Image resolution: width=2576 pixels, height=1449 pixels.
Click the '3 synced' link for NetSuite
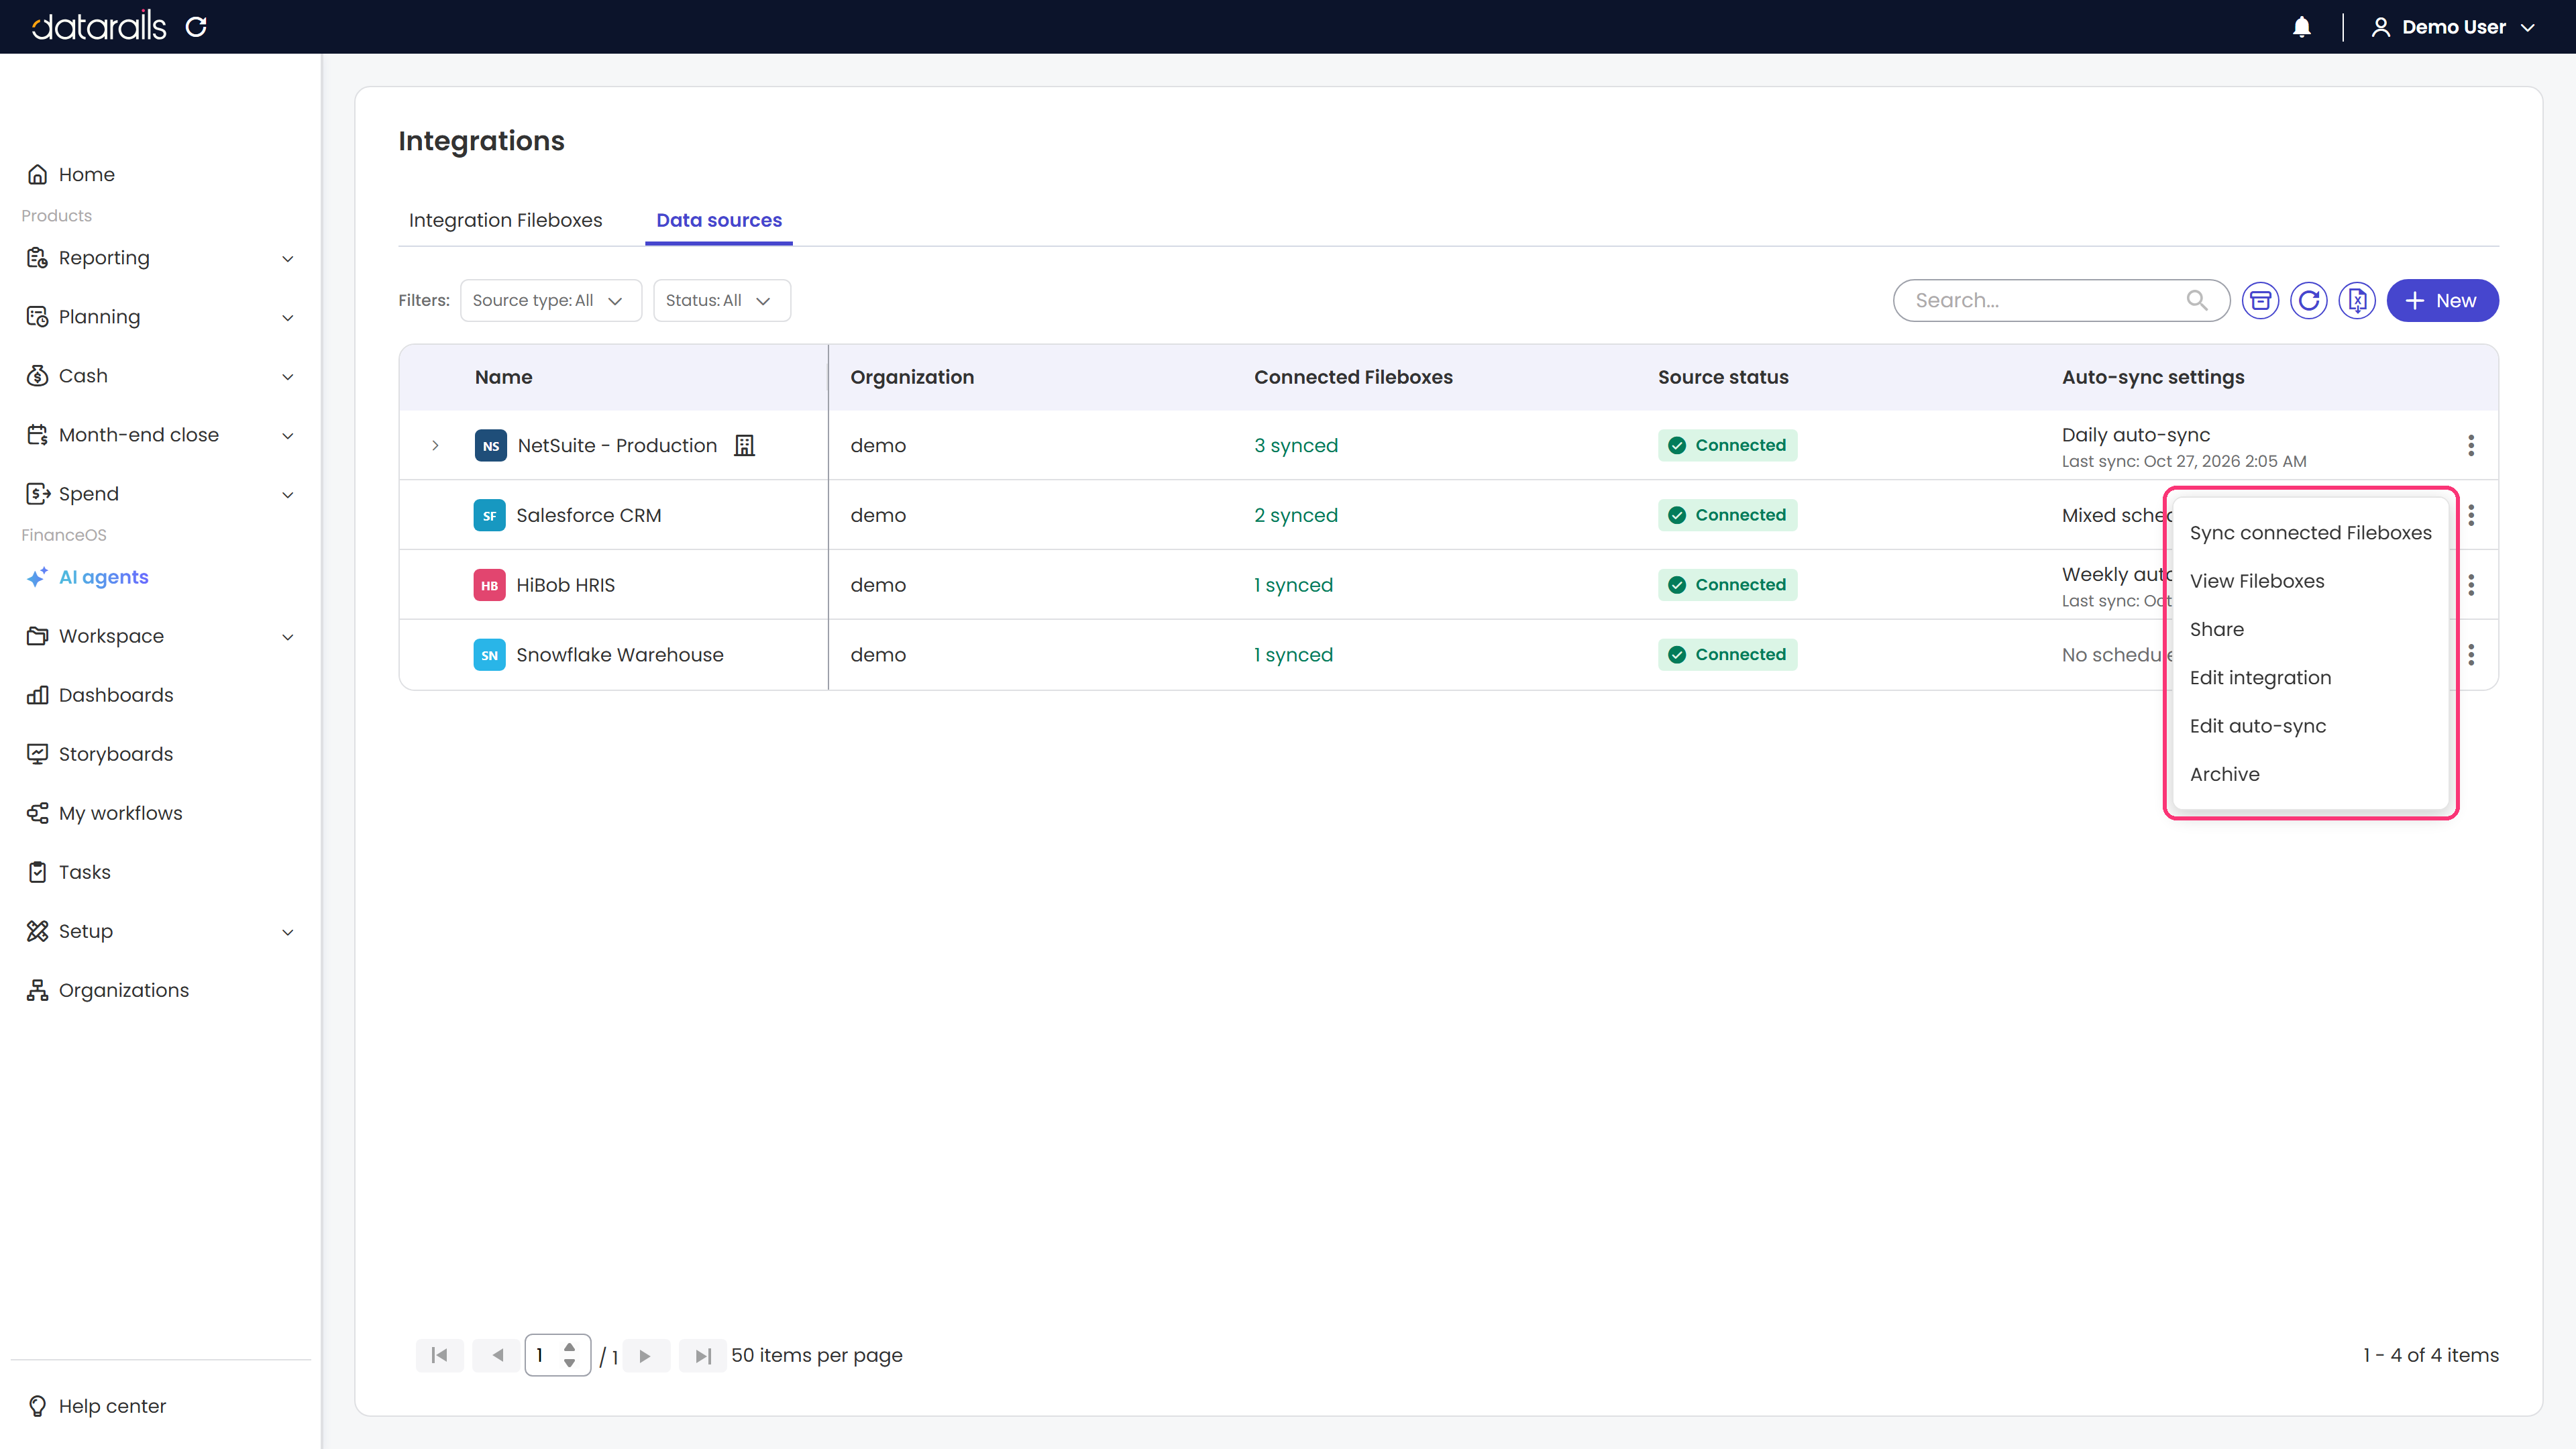(x=1295, y=445)
